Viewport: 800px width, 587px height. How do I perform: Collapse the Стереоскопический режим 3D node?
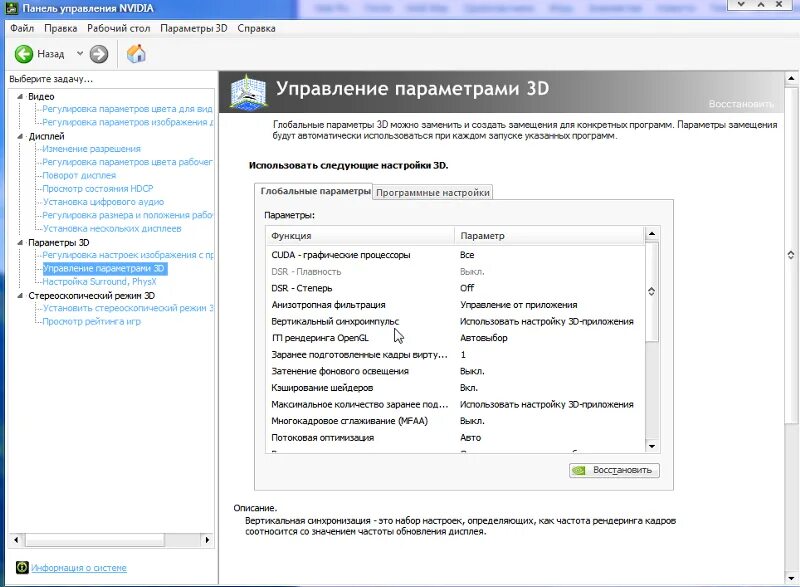20,295
